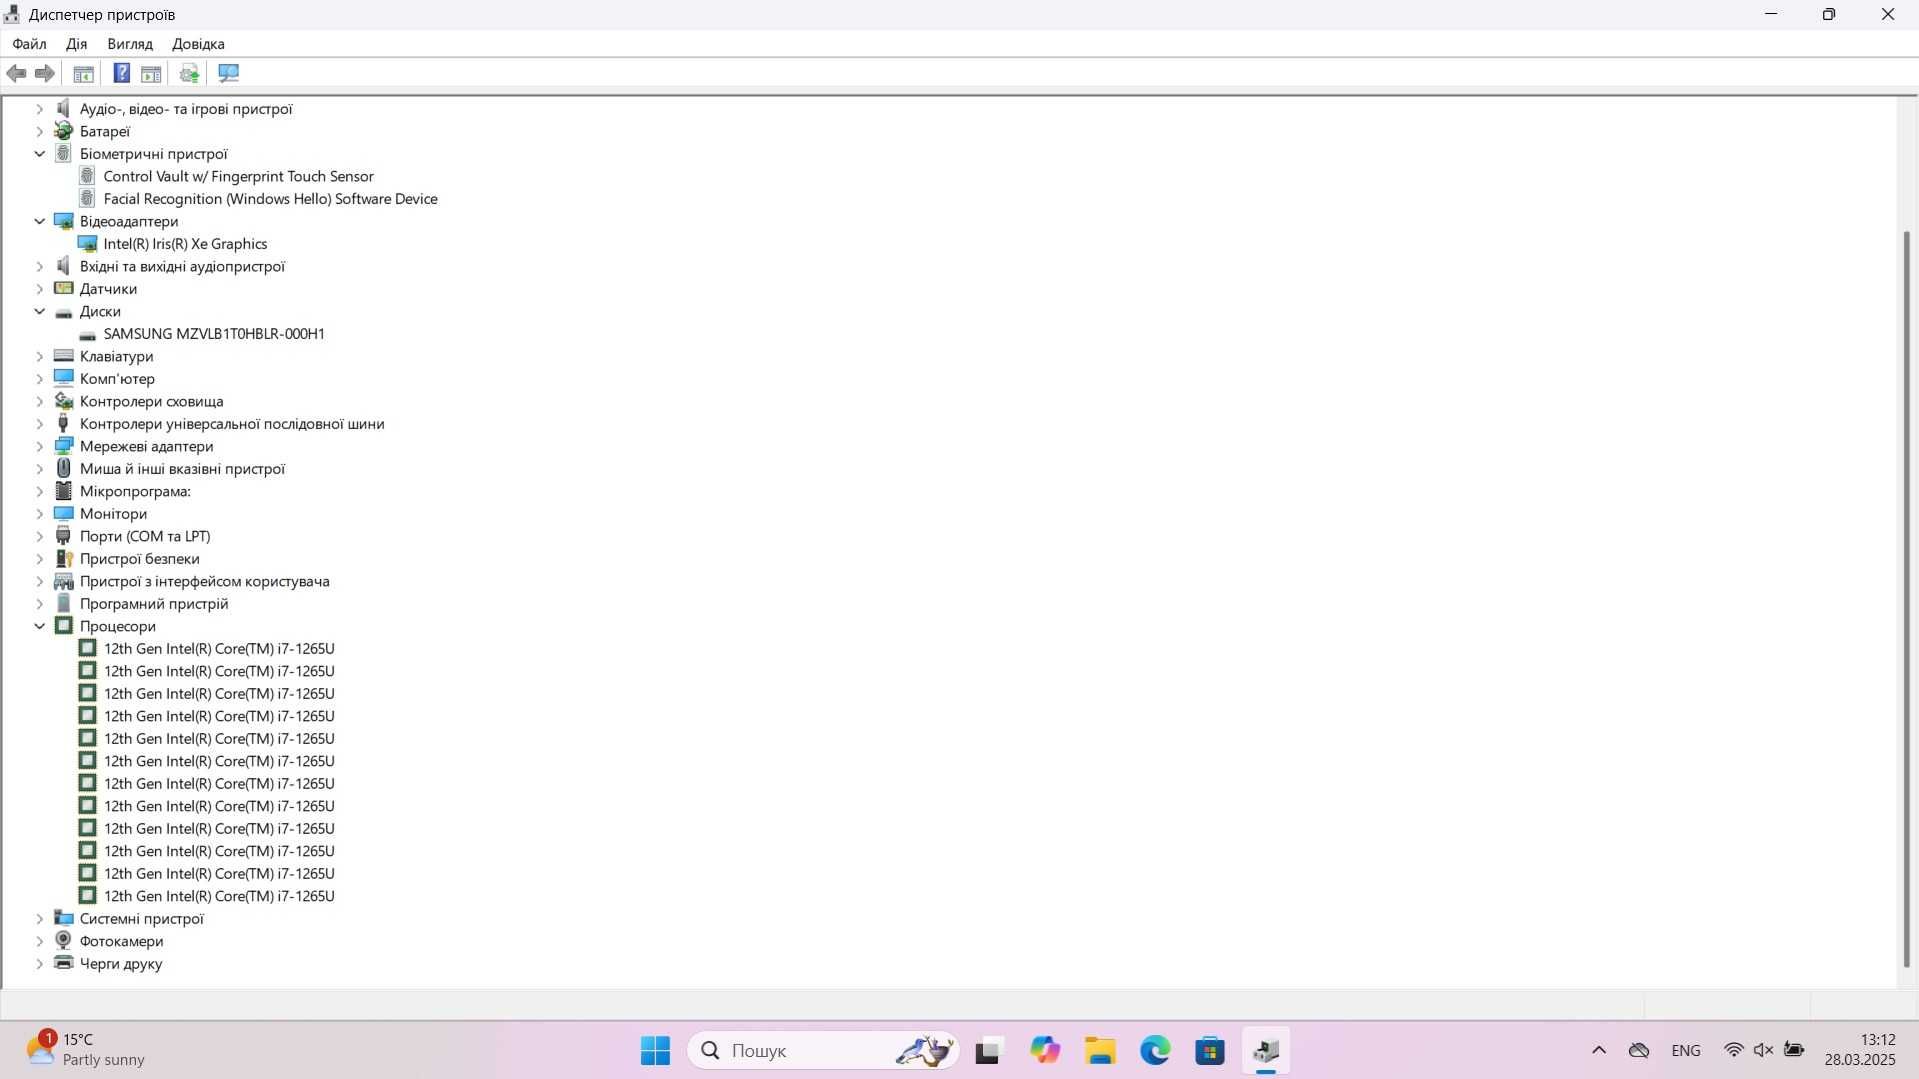This screenshot has width=1919, height=1079.
Task: Click the scan for hardware changes icon
Action: pyautogui.click(x=229, y=73)
